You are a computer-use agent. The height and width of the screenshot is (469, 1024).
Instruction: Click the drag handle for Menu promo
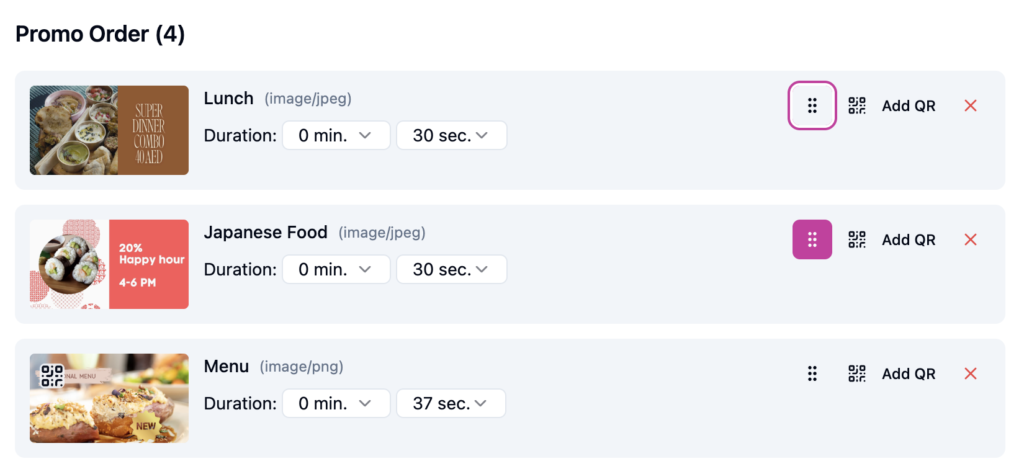(x=812, y=374)
